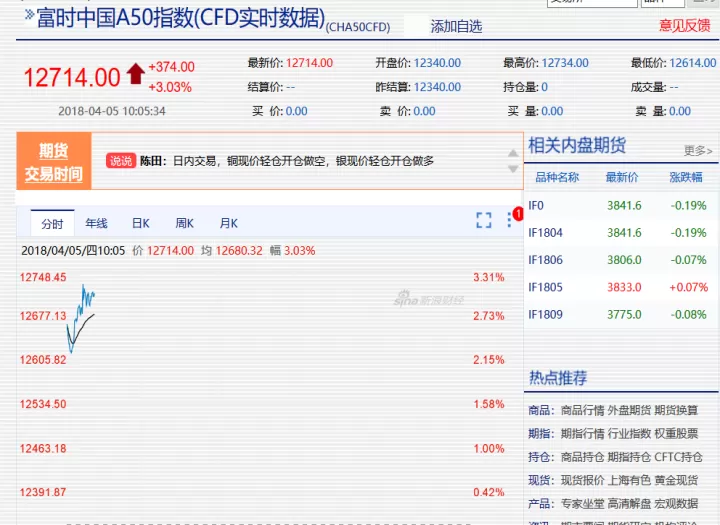The height and width of the screenshot is (525, 720).
Task: Open the IF0 futures row
Action: pyautogui.click(x=621, y=205)
